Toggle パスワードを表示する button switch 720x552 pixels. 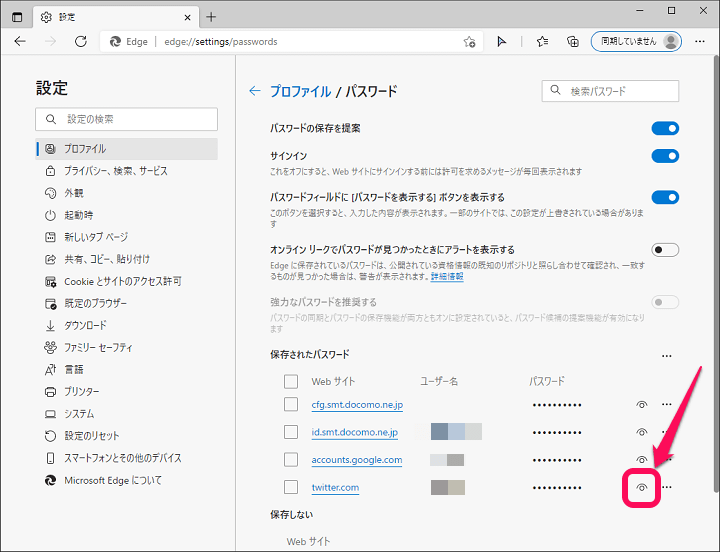click(665, 197)
